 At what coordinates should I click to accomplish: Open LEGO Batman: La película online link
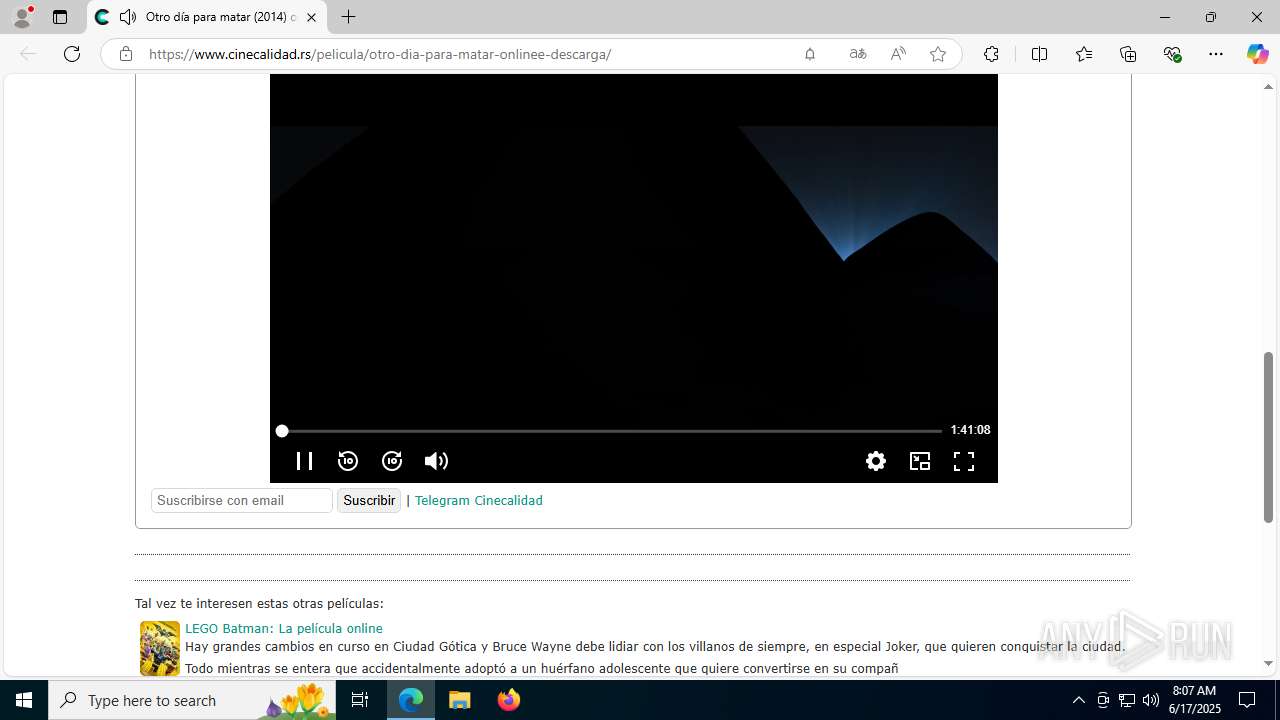tap(284, 628)
